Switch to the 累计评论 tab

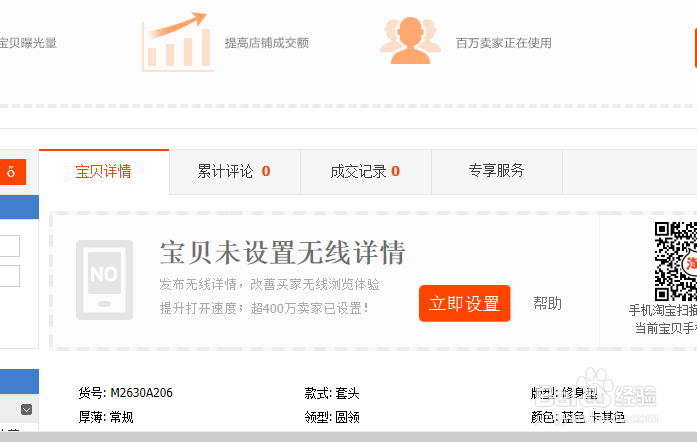tap(235, 172)
